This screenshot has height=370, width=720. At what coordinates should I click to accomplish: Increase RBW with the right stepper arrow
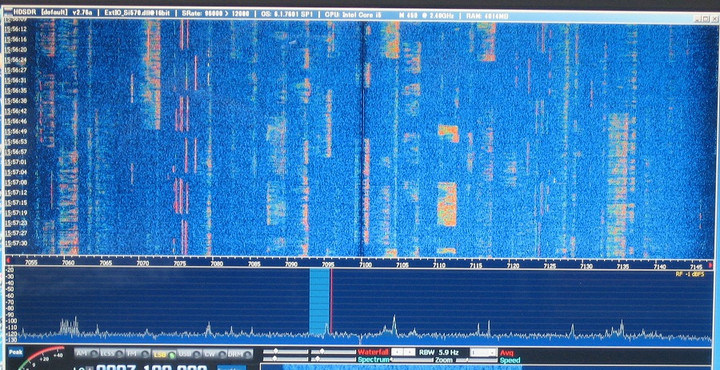coord(409,352)
